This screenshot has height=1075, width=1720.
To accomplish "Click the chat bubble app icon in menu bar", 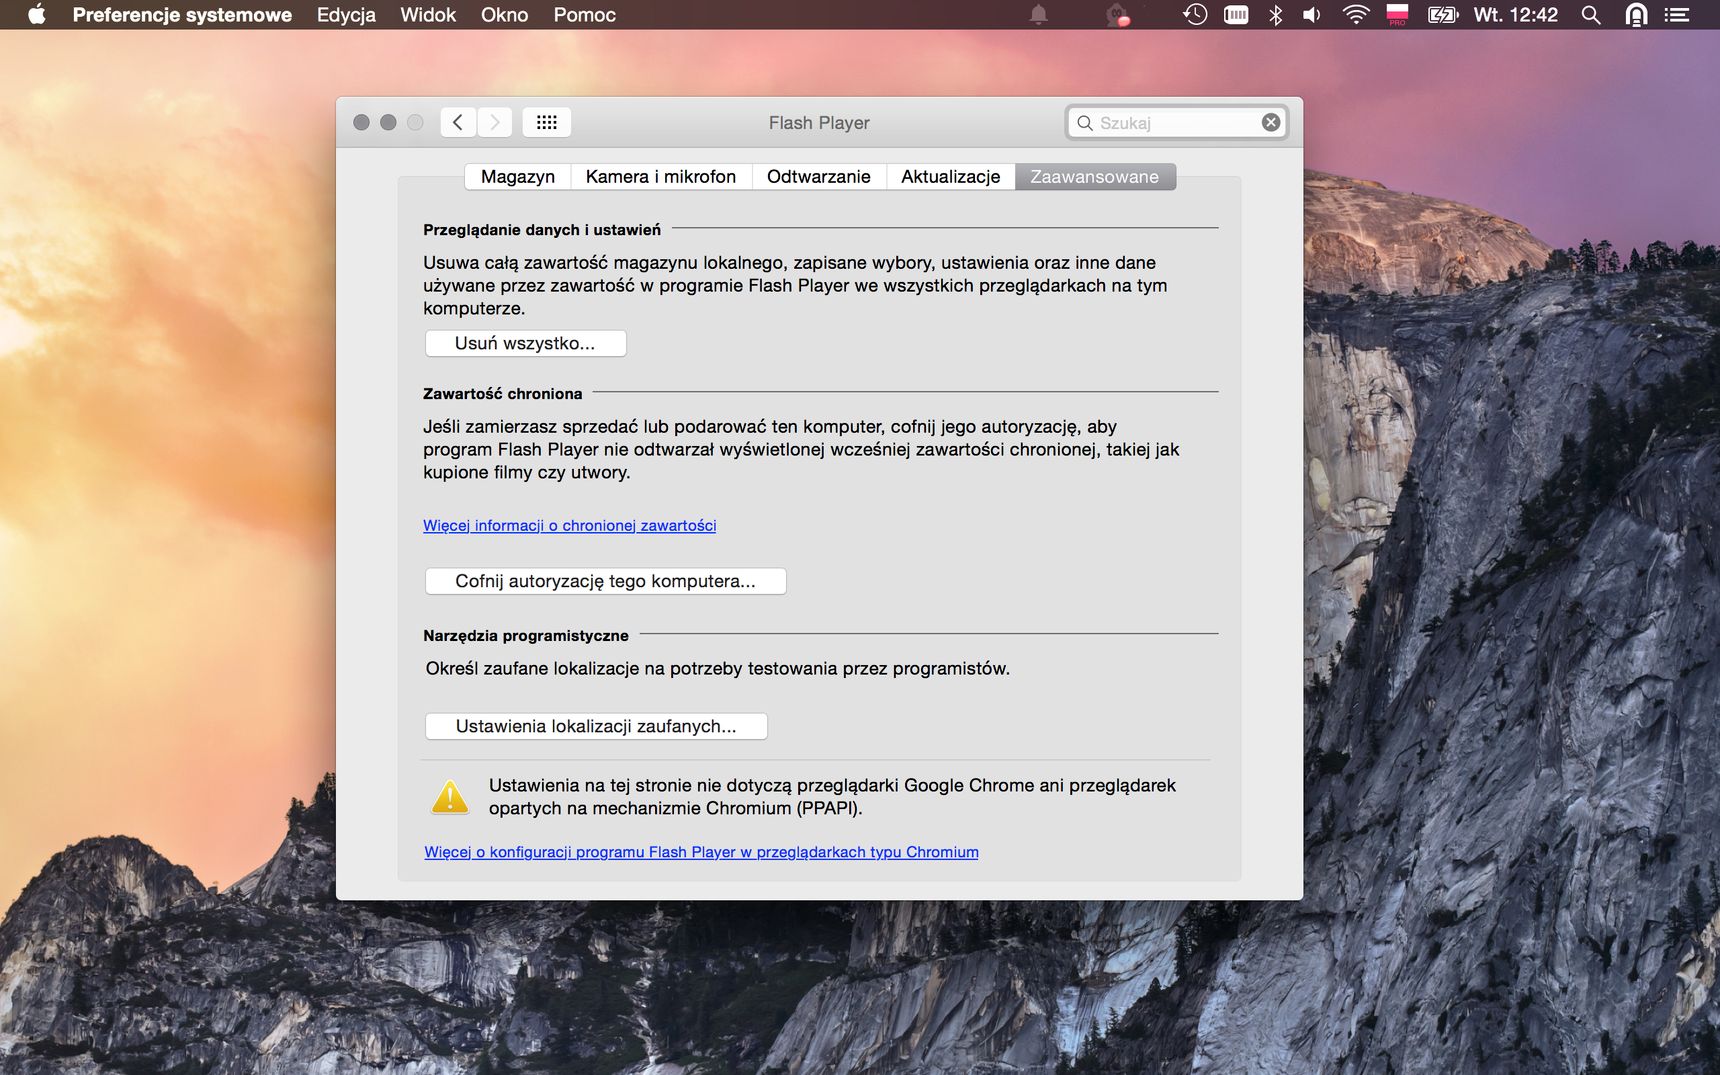I will 1117,15.
